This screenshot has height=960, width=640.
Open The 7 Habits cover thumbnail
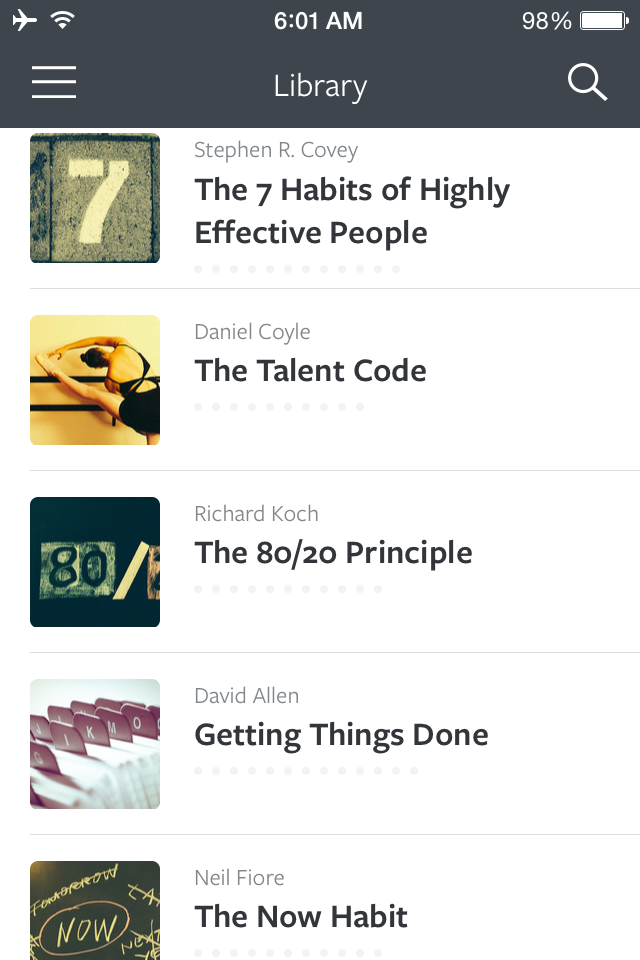[x=95, y=198]
